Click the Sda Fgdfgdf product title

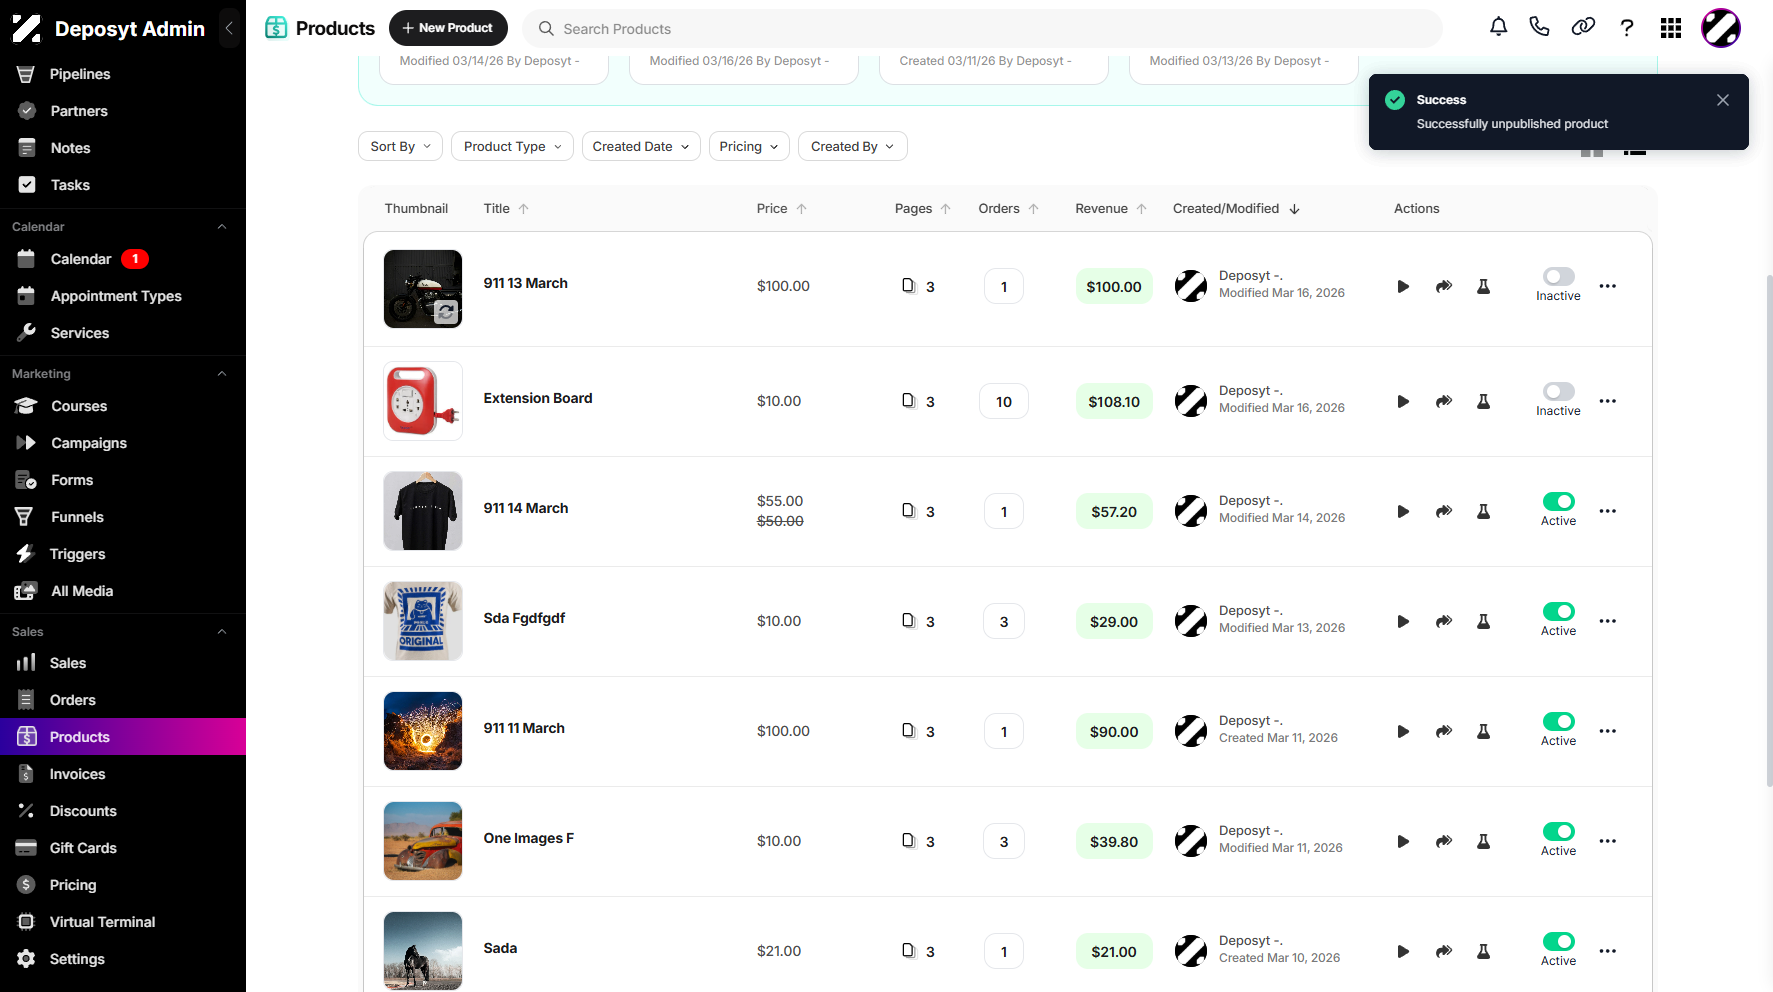[x=524, y=618]
